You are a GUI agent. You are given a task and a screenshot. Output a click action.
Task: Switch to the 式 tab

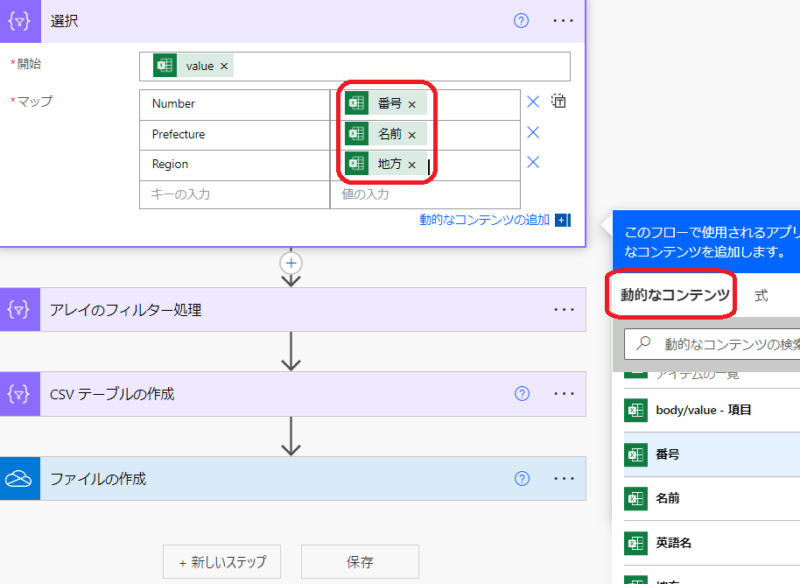coord(761,296)
